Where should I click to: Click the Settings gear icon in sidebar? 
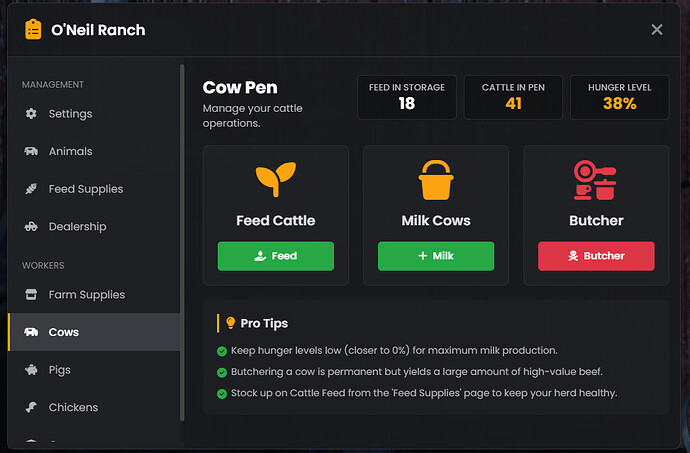pyautogui.click(x=31, y=114)
